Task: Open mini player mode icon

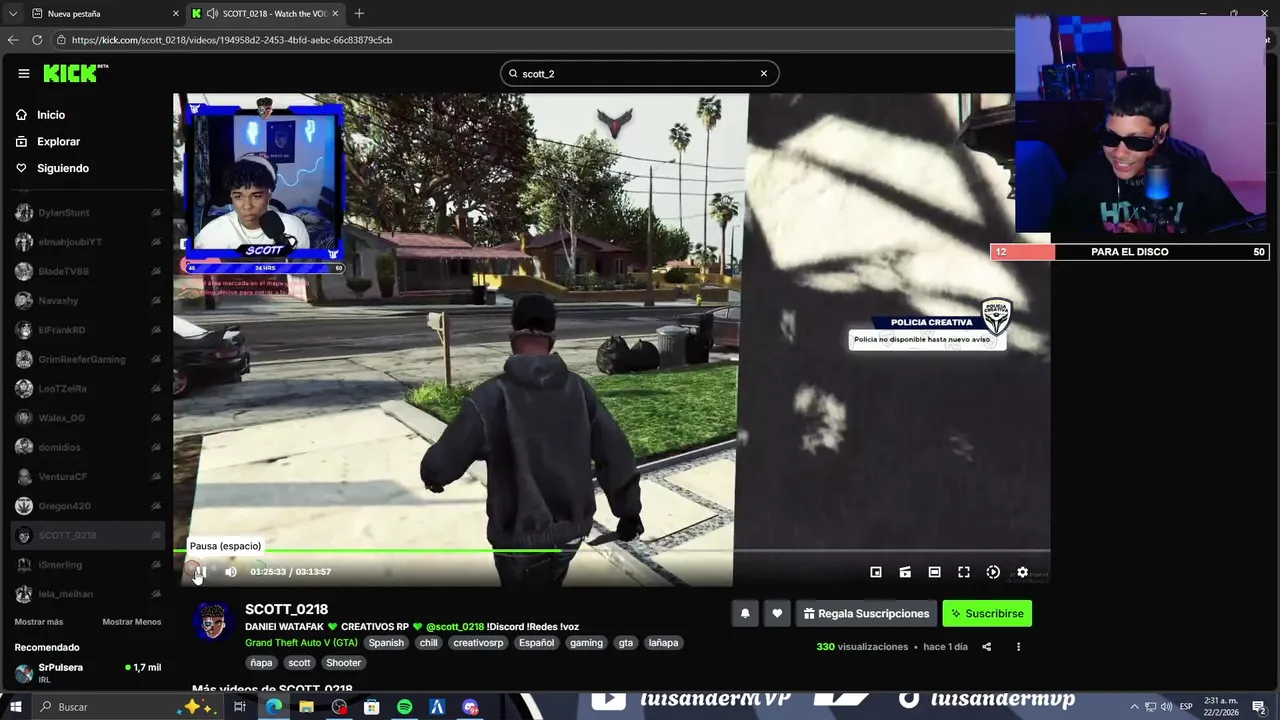Action: point(876,572)
